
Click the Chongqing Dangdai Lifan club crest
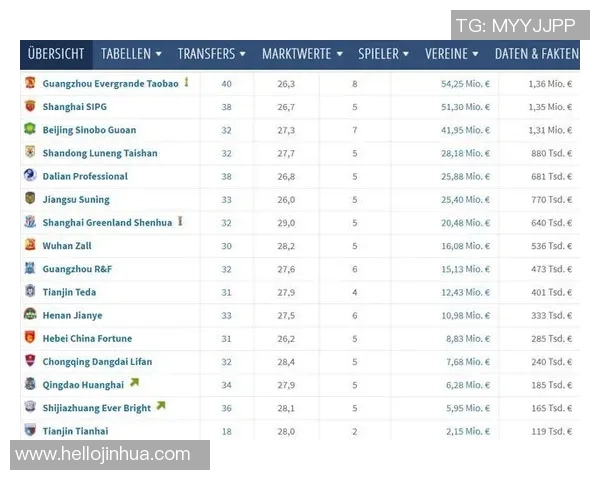[x=30, y=360]
